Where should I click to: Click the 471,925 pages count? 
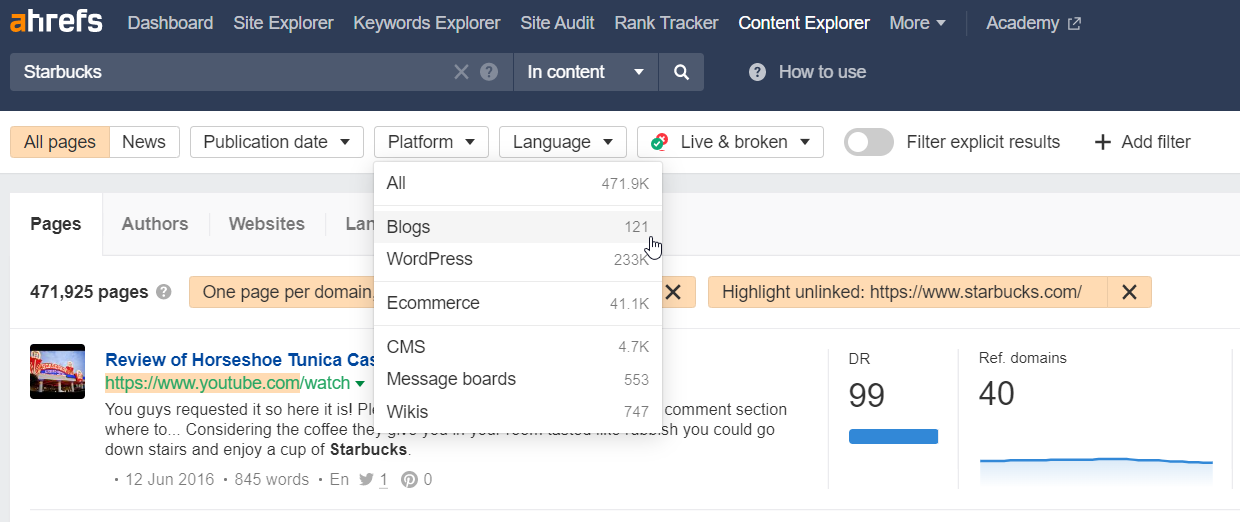pos(89,293)
